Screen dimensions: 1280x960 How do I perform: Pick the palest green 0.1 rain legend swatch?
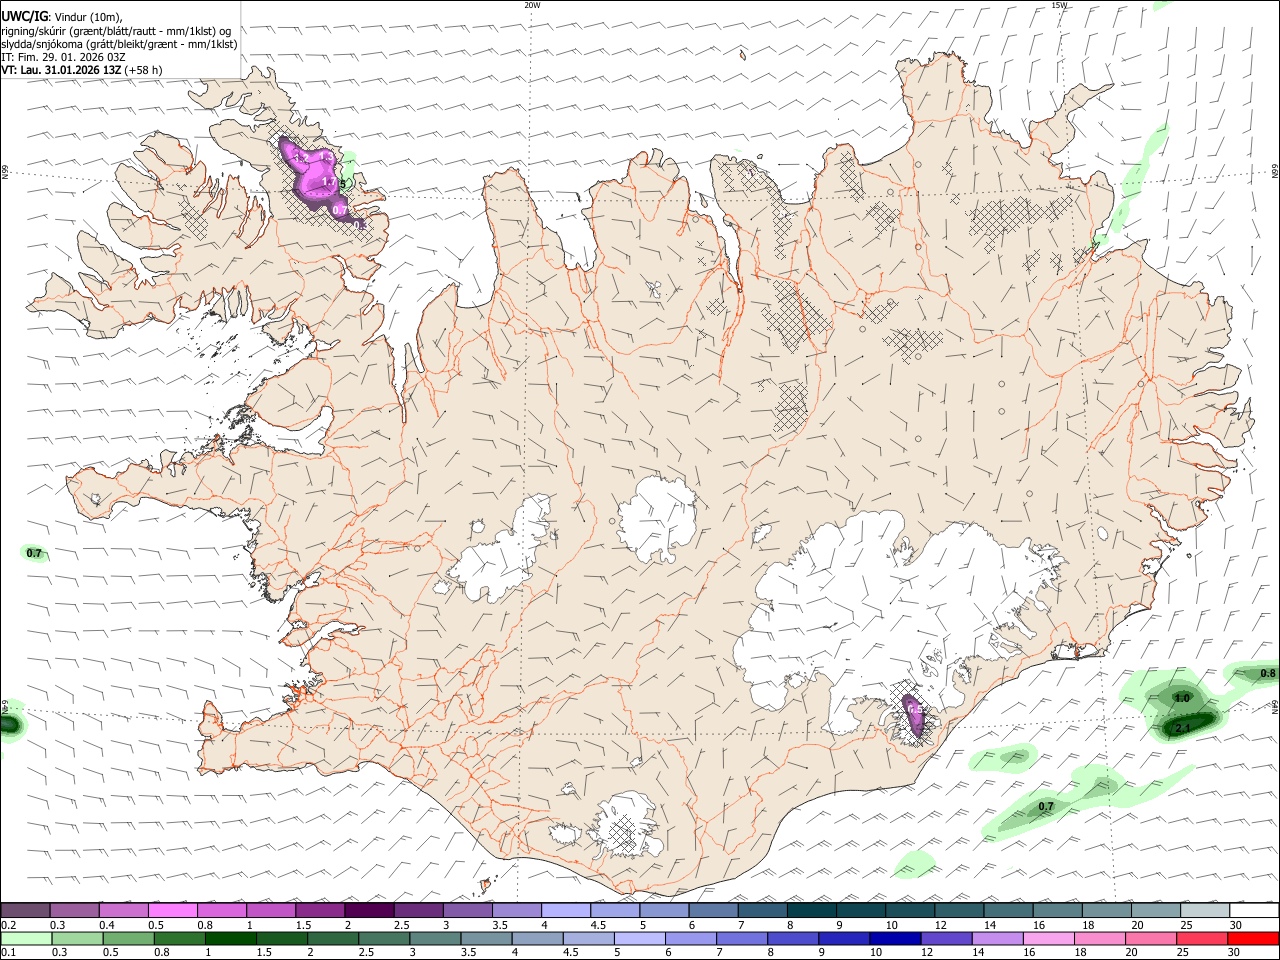click(24, 939)
